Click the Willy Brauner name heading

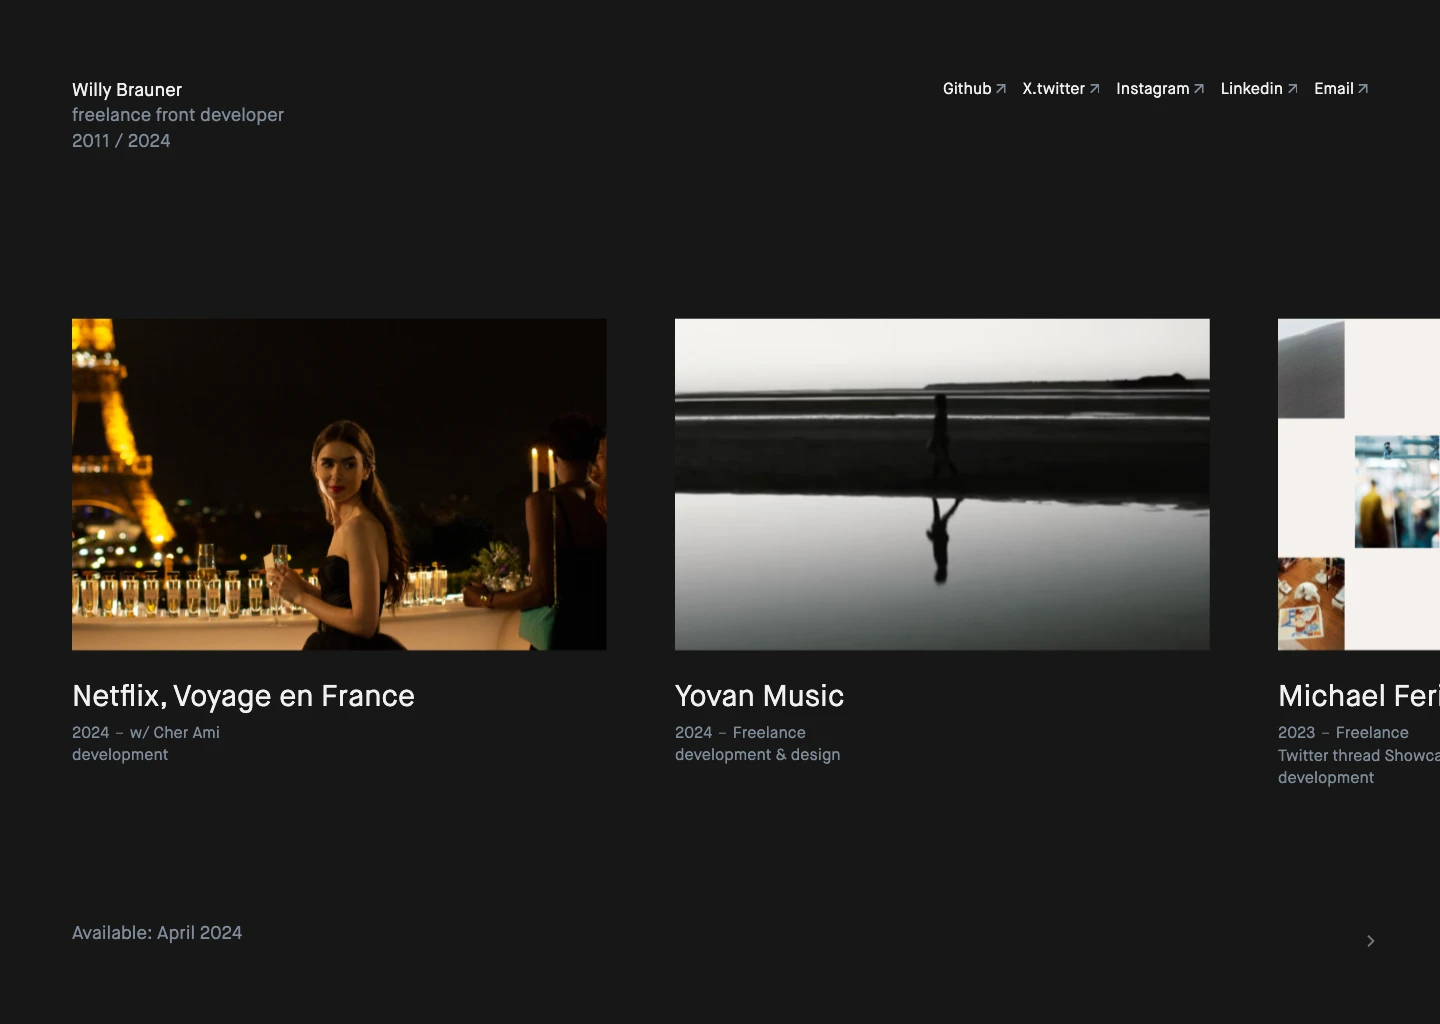(x=127, y=90)
